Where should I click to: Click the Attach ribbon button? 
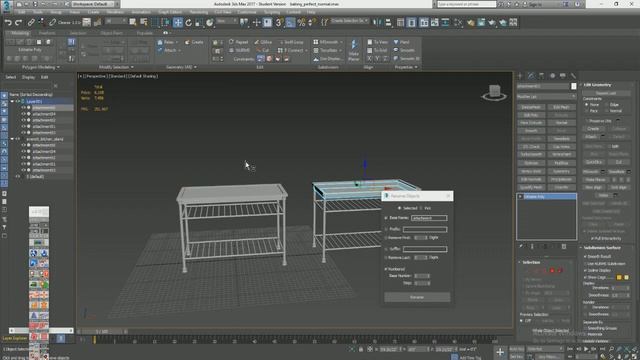169,50
